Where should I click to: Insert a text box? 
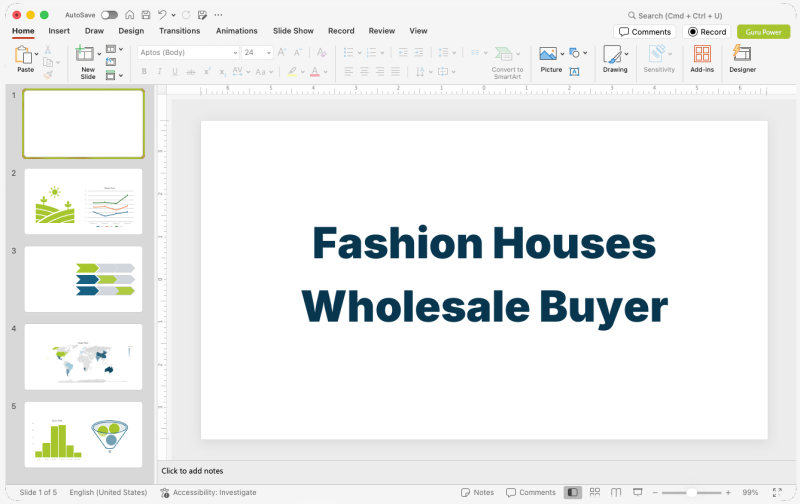point(574,71)
